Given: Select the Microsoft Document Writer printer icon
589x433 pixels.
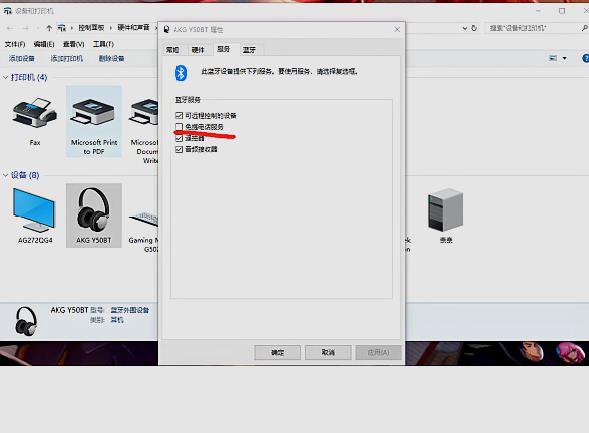Looking at the screenshot, I should point(143,113).
